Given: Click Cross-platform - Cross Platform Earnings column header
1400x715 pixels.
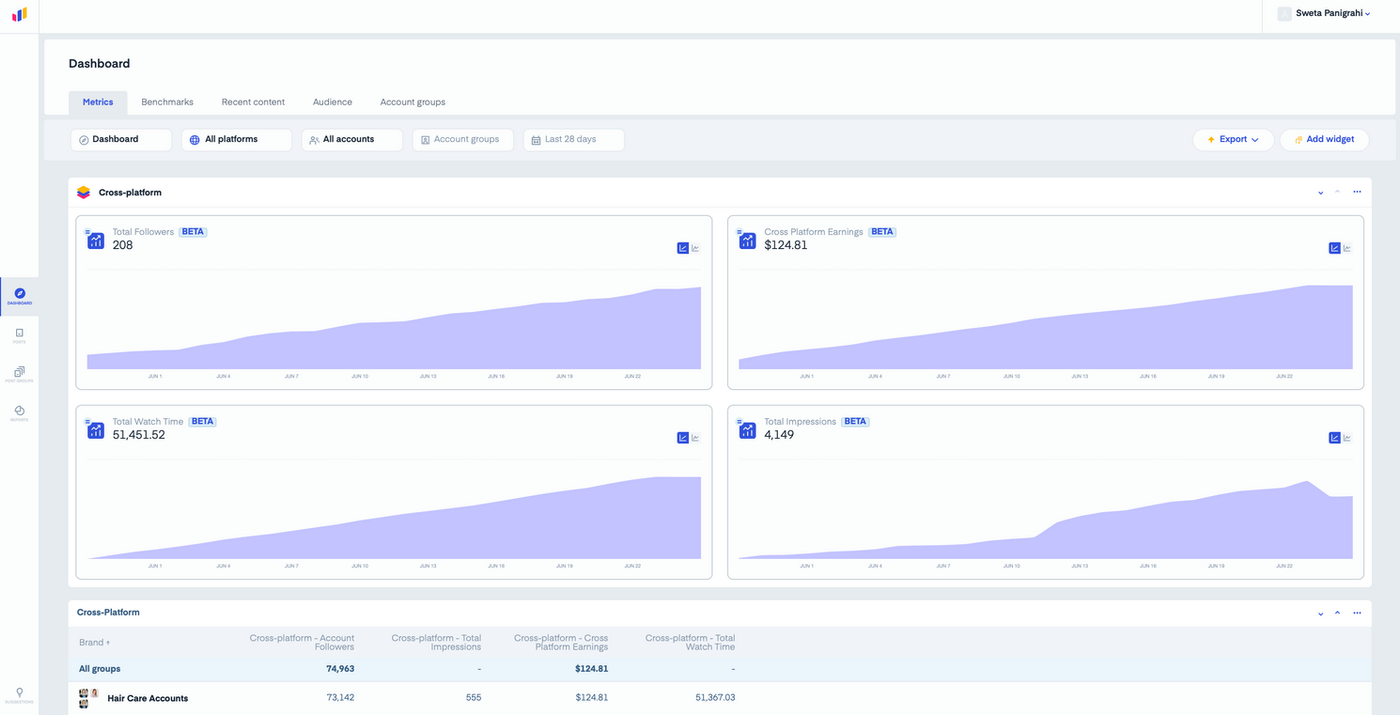Looking at the screenshot, I should tap(561, 642).
